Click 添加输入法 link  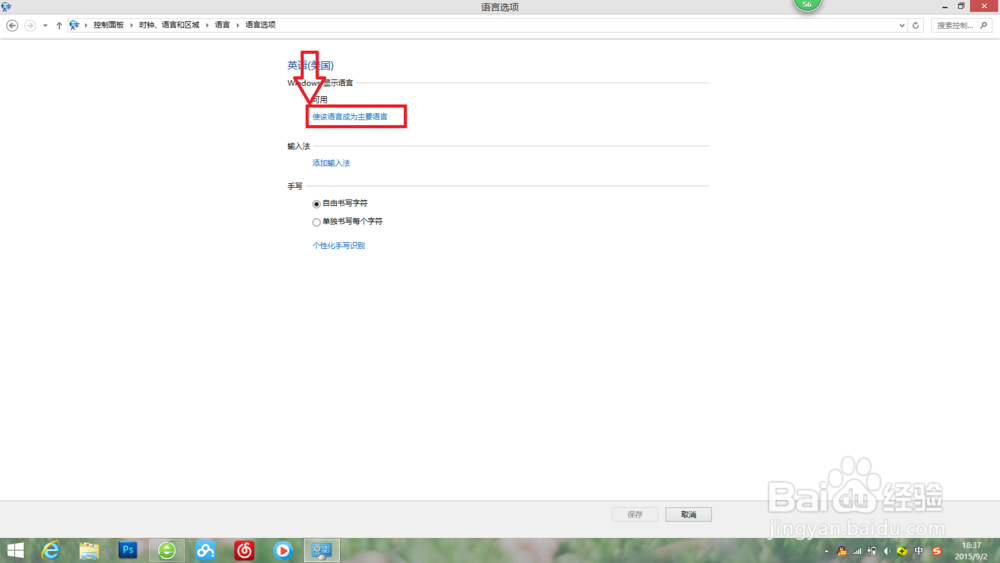(x=331, y=163)
